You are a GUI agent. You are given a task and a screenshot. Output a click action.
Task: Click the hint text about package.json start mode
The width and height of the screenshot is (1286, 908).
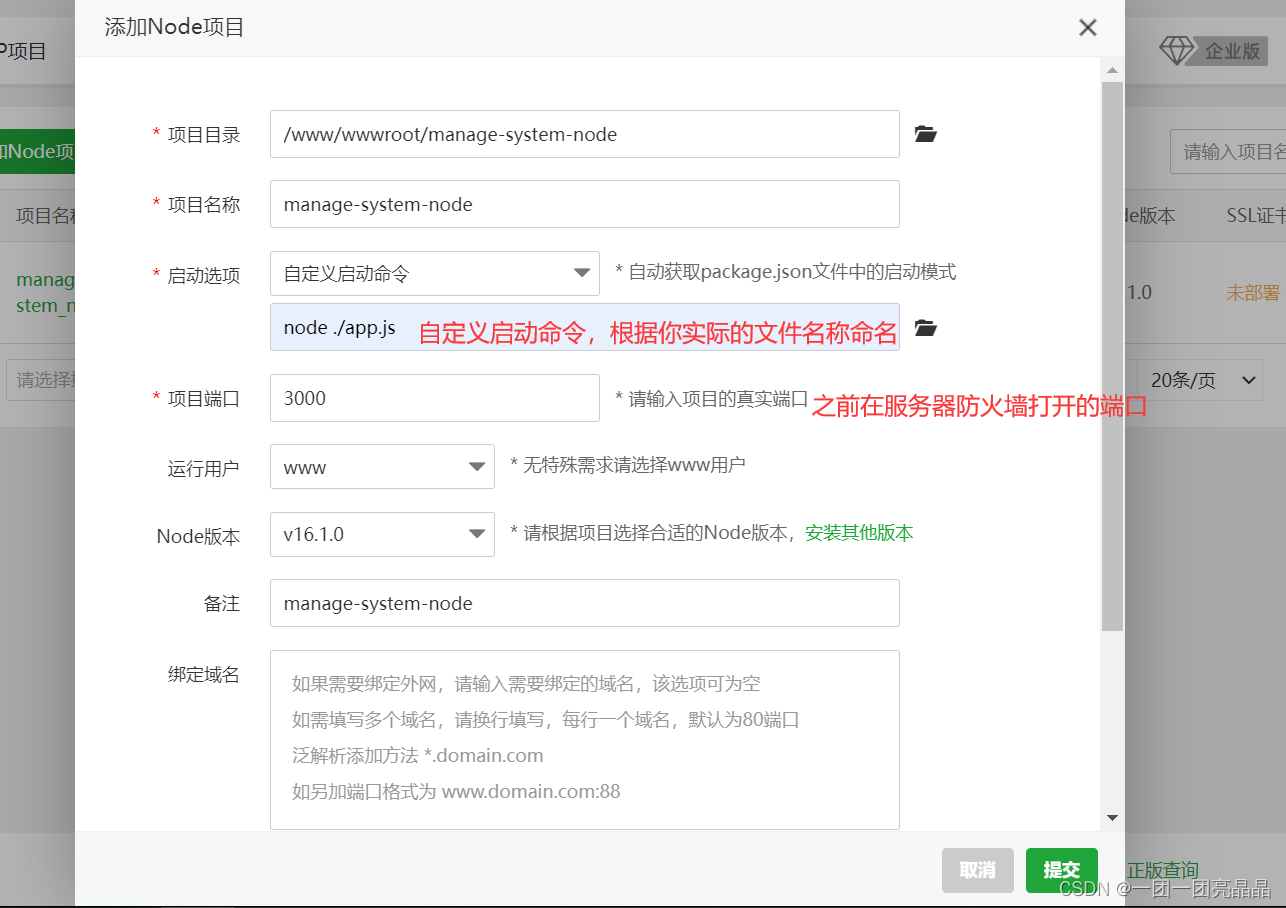click(785, 272)
